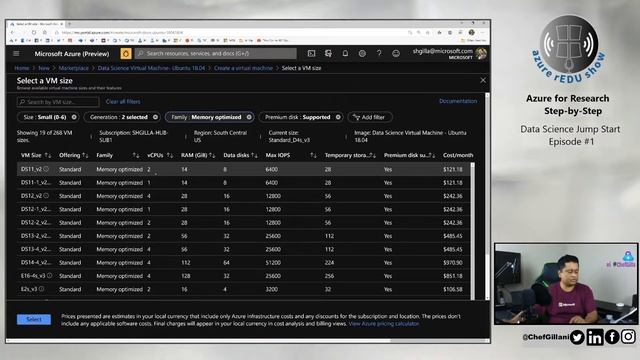The width and height of the screenshot is (640, 360).
Task: Focus the Search resources, services, and docs box
Action: [216, 53]
